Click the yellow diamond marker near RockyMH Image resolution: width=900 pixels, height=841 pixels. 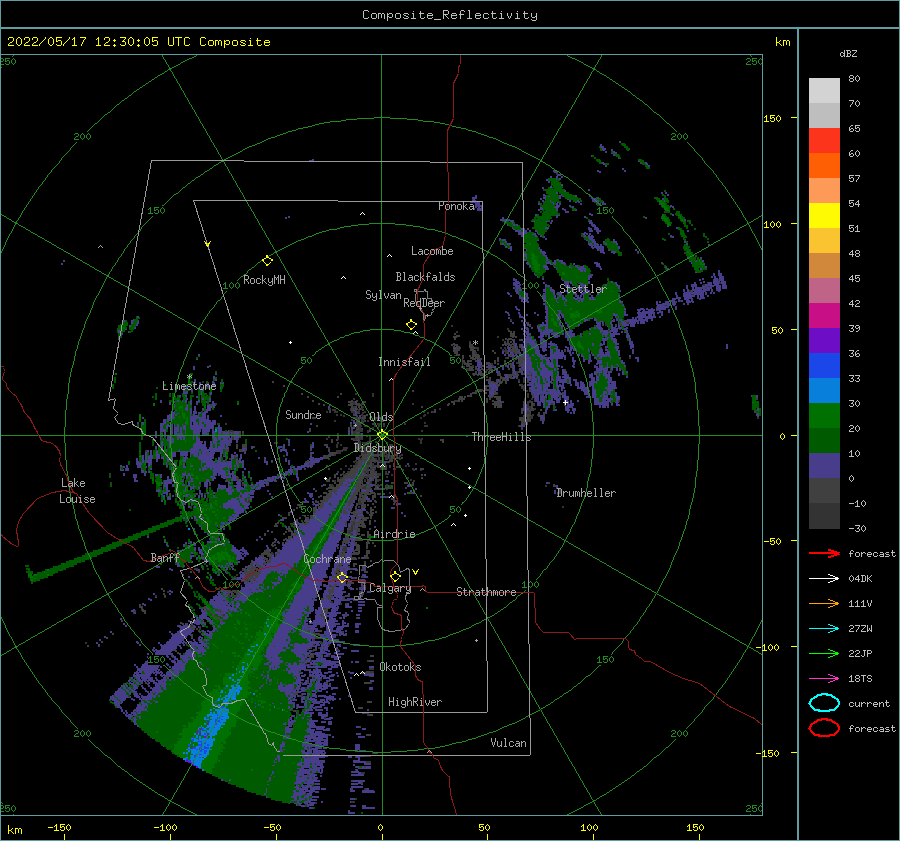(267, 261)
